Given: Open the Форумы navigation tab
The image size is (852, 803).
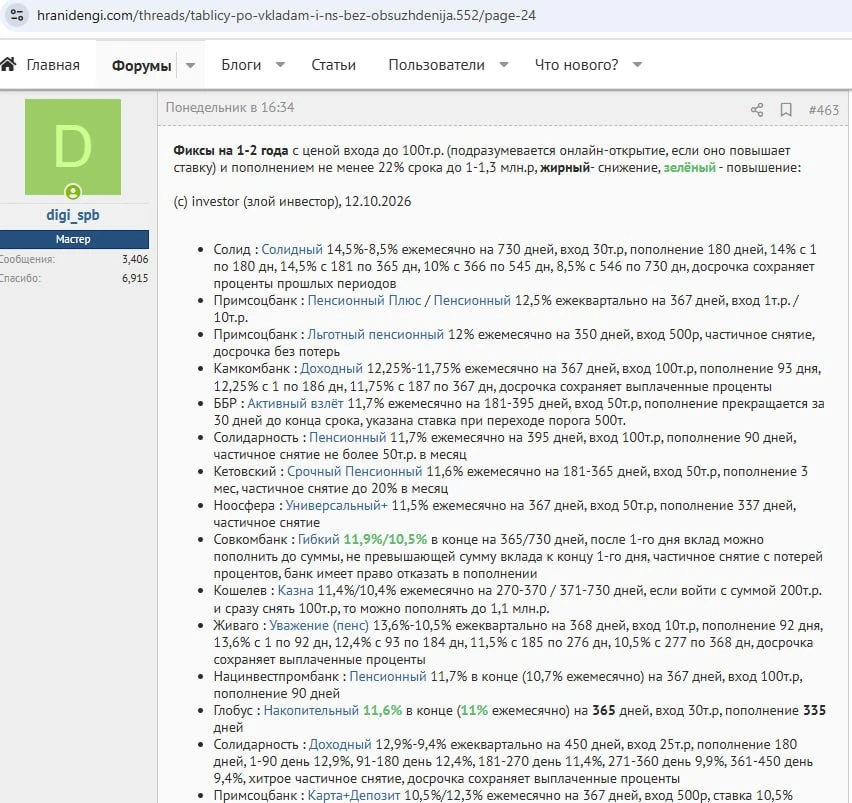Looking at the screenshot, I should point(141,66).
